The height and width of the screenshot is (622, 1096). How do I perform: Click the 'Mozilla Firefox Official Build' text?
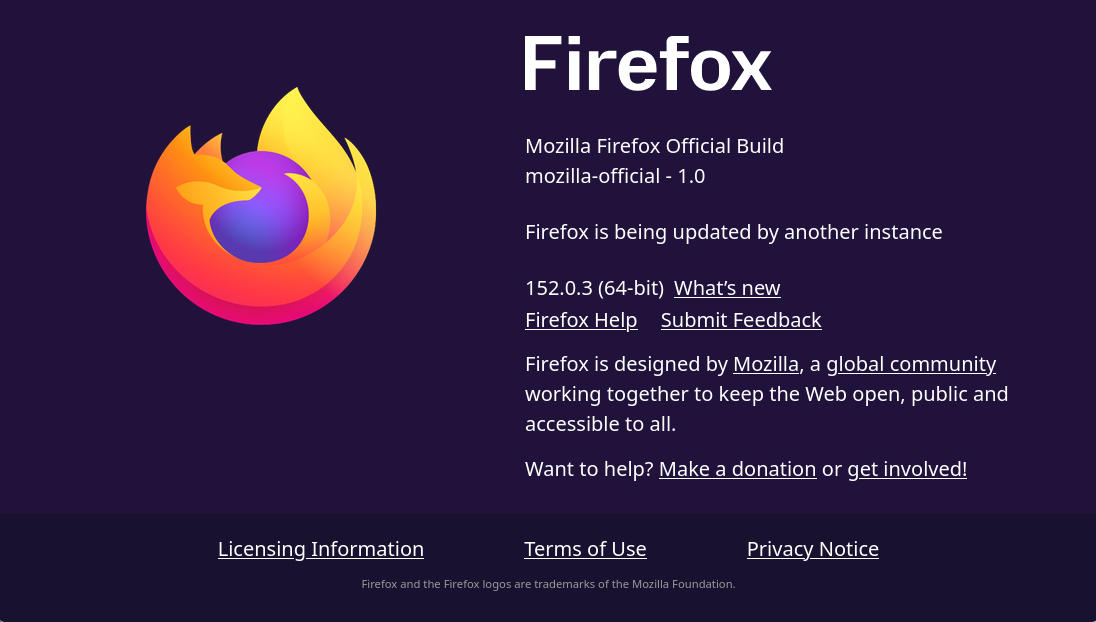coord(654,146)
